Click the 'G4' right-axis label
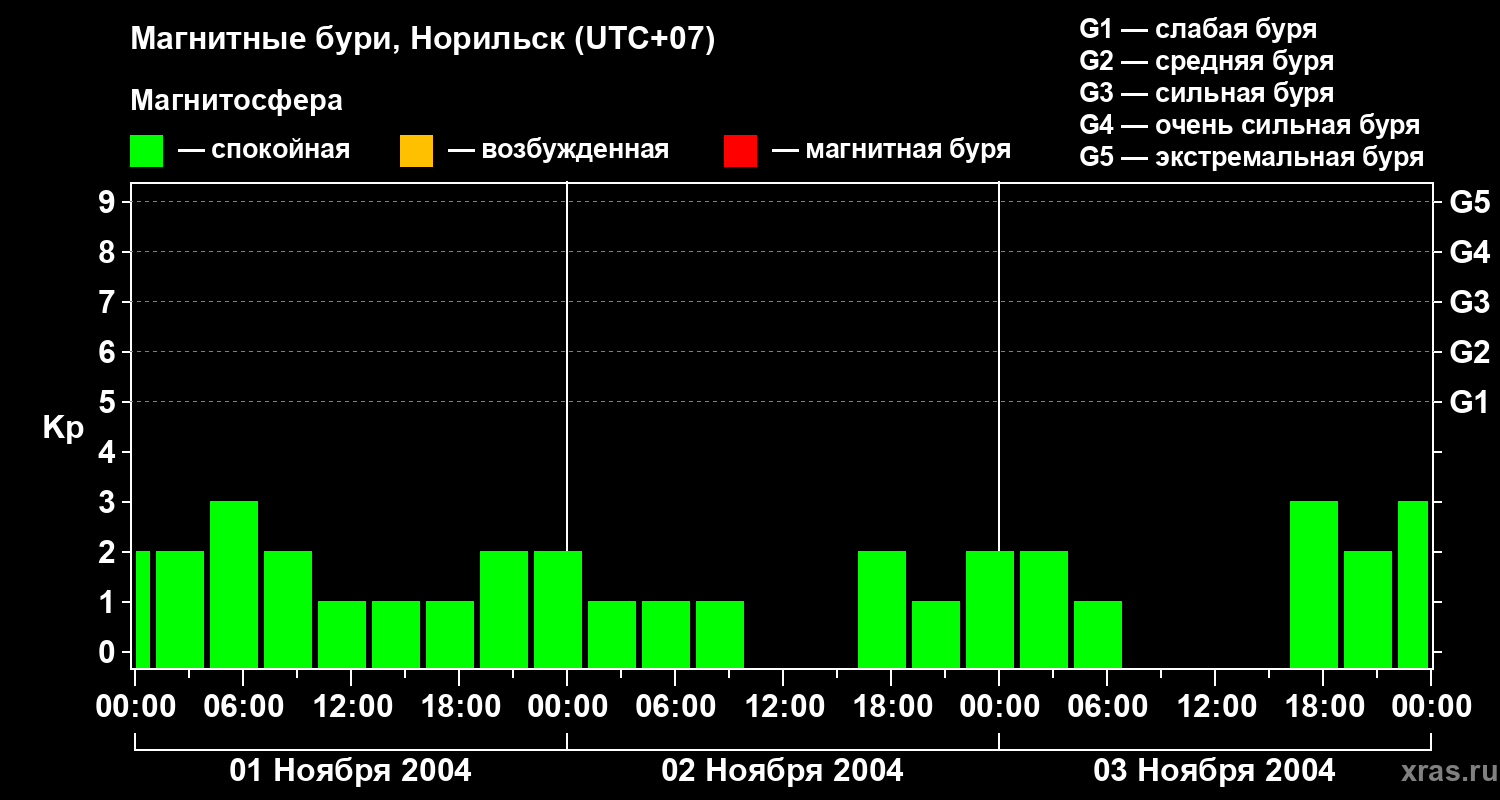This screenshot has width=1500, height=800. (x=1470, y=252)
